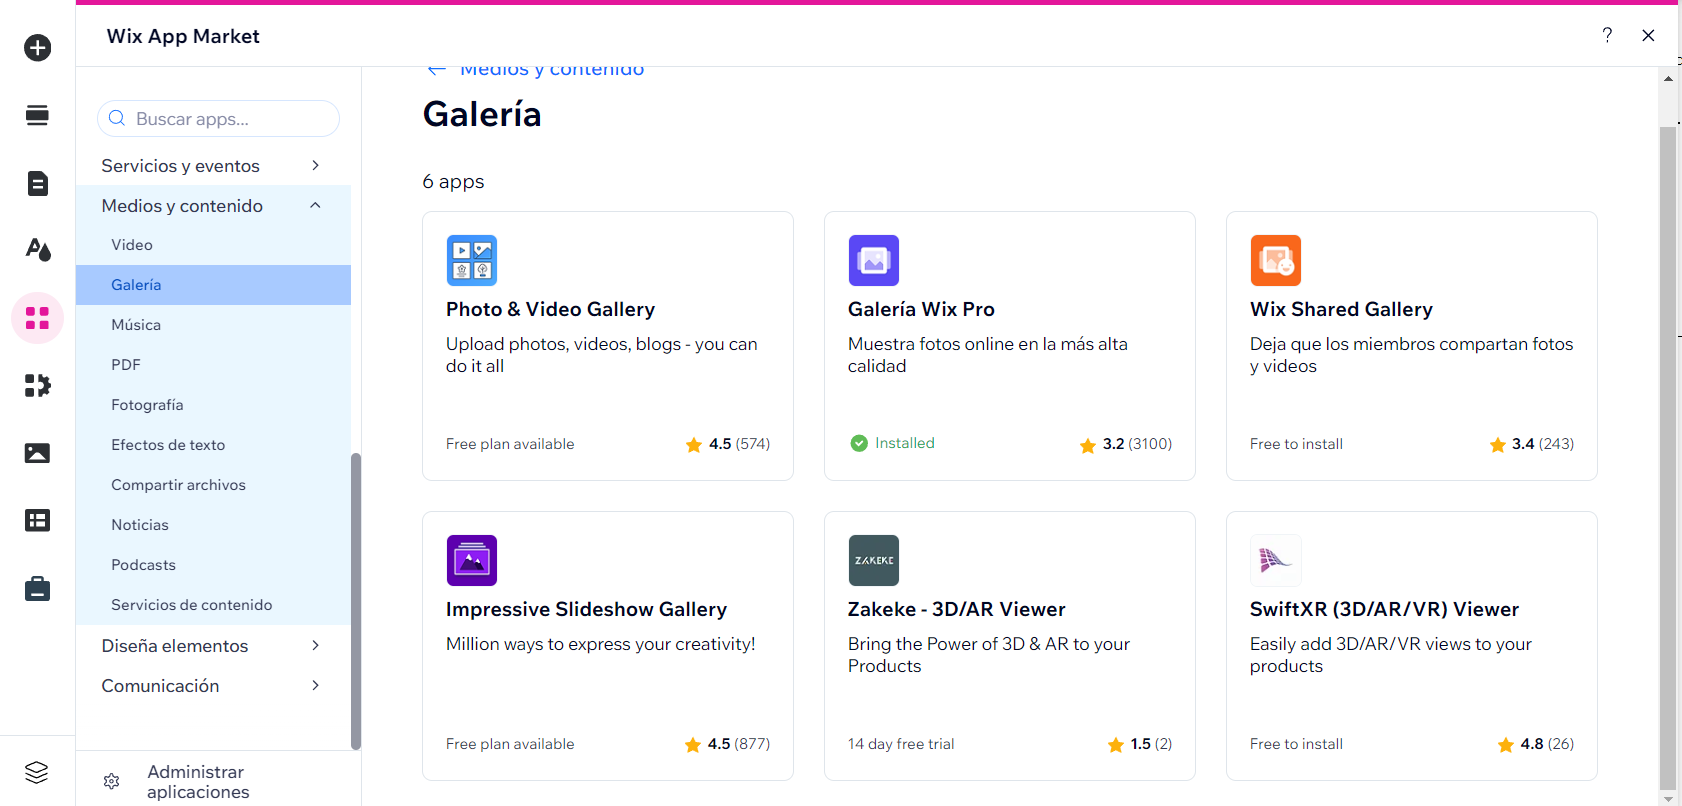Screen dimensions: 1682x806
Task: Open the Wix Shared Gallery app title
Action: (1341, 310)
